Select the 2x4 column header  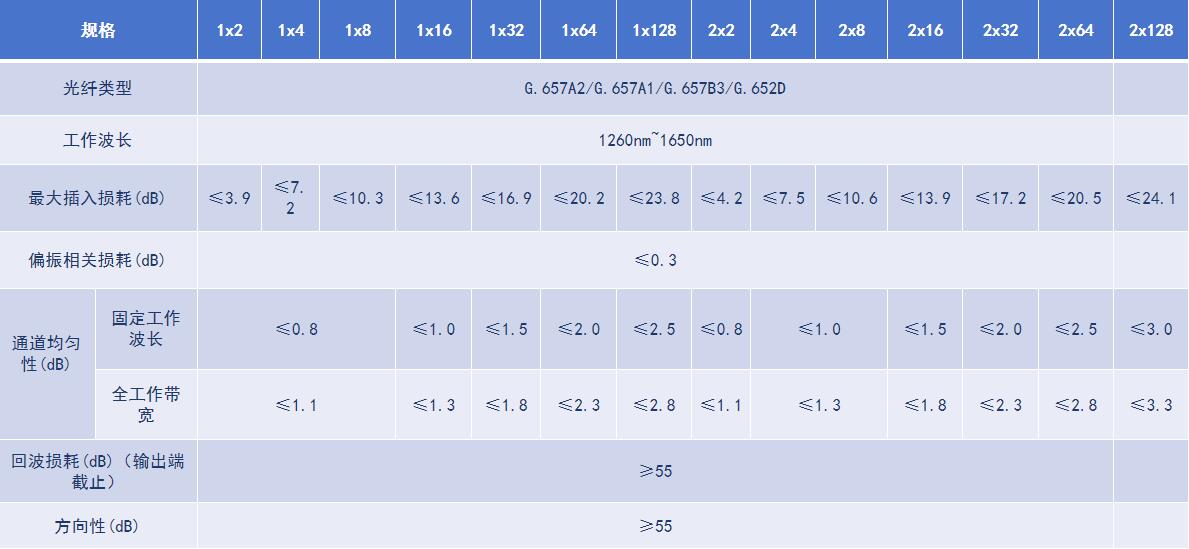coord(783,30)
